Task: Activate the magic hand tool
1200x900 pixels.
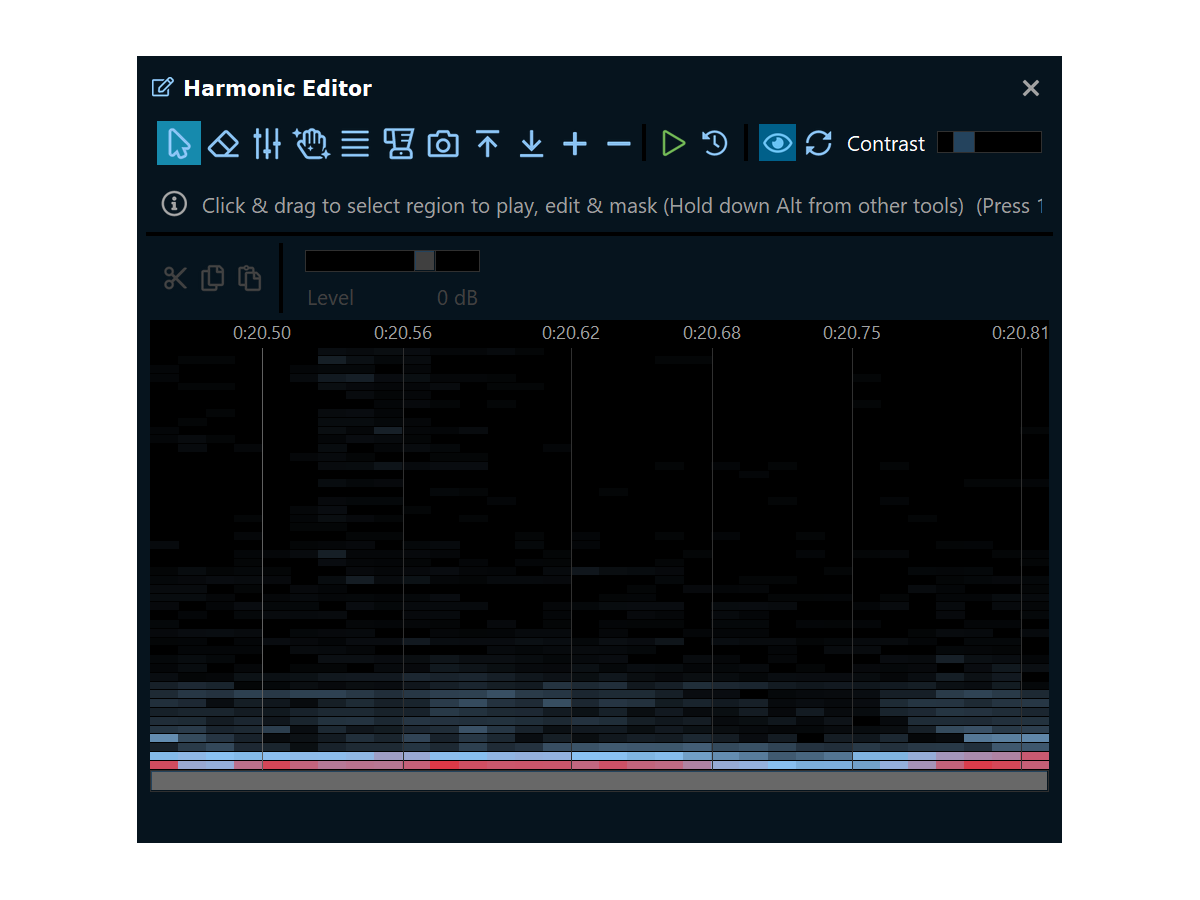Action: (311, 143)
